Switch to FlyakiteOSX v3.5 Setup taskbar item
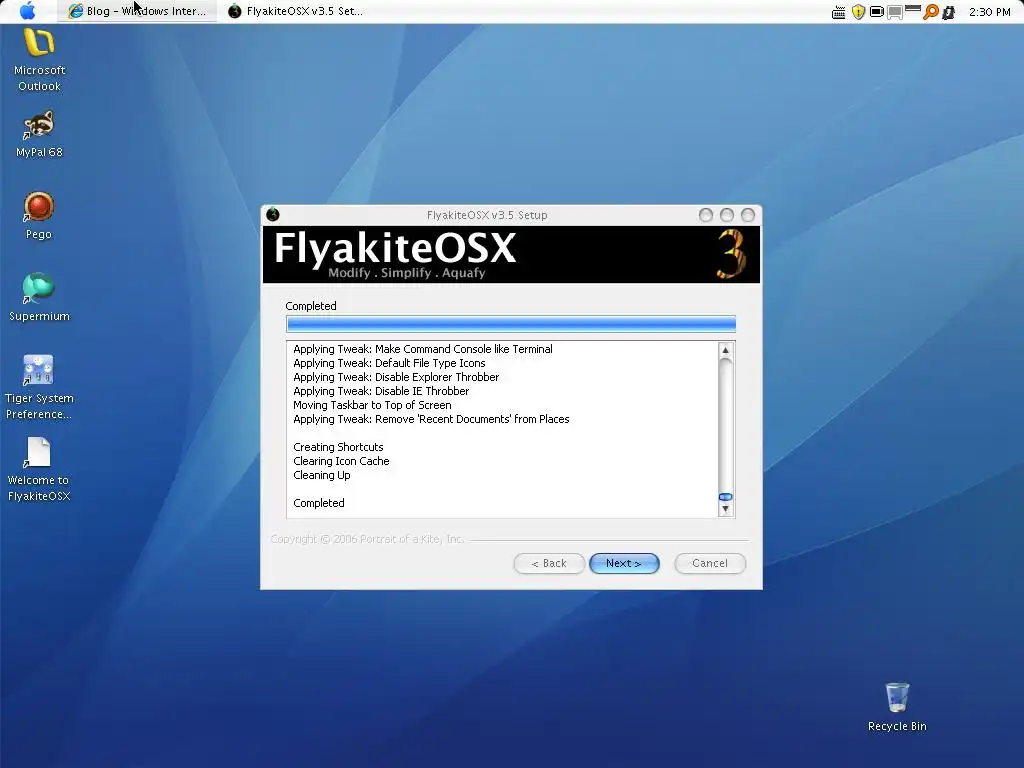This screenshot has width=1024, height=768. click(x=297, y=11)
